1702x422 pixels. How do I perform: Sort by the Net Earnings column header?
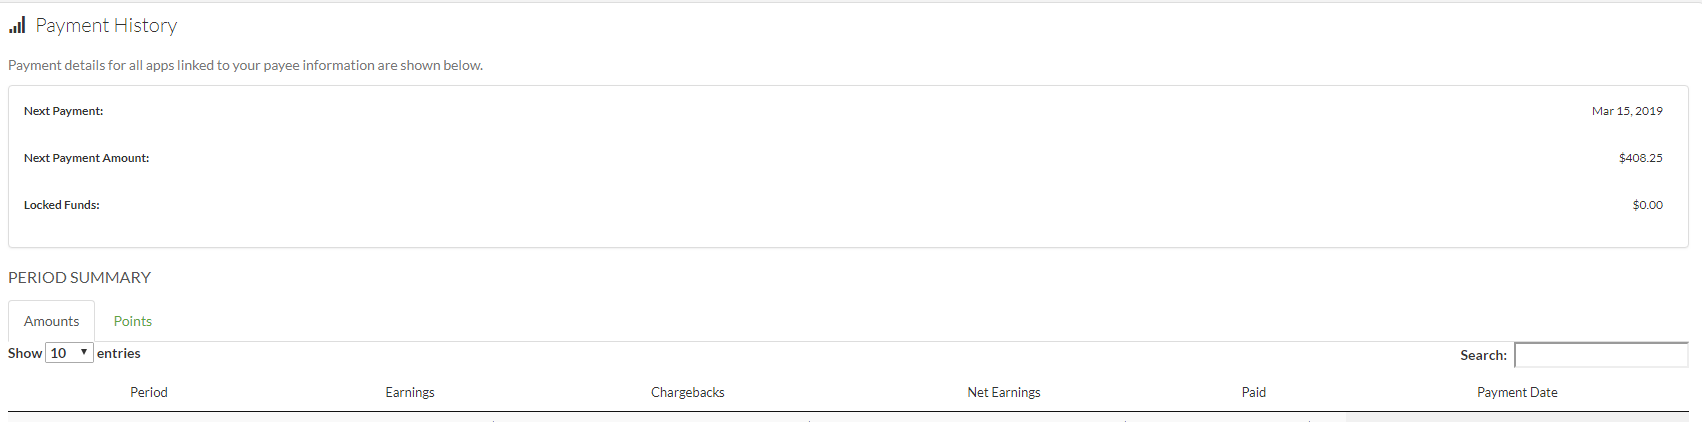pos(1004,392)
